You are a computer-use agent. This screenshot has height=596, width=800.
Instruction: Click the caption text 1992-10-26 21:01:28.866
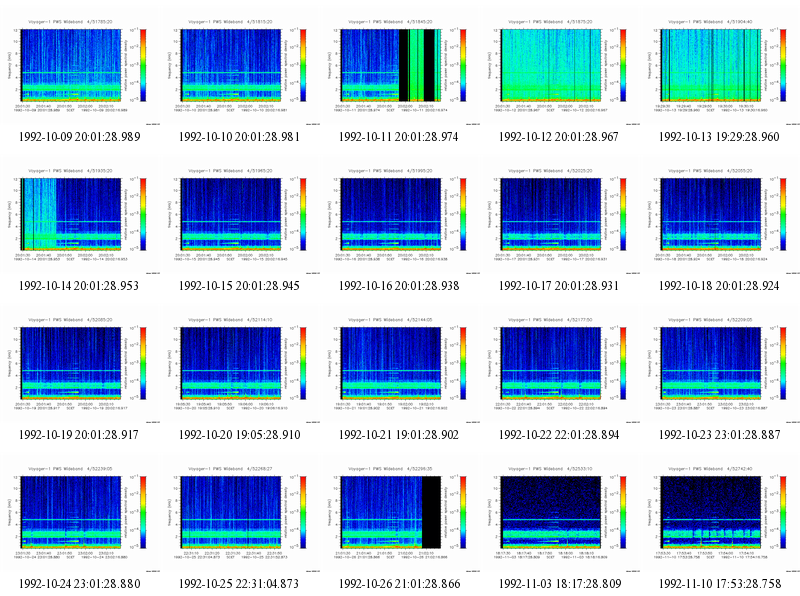[x=399, y=584]
